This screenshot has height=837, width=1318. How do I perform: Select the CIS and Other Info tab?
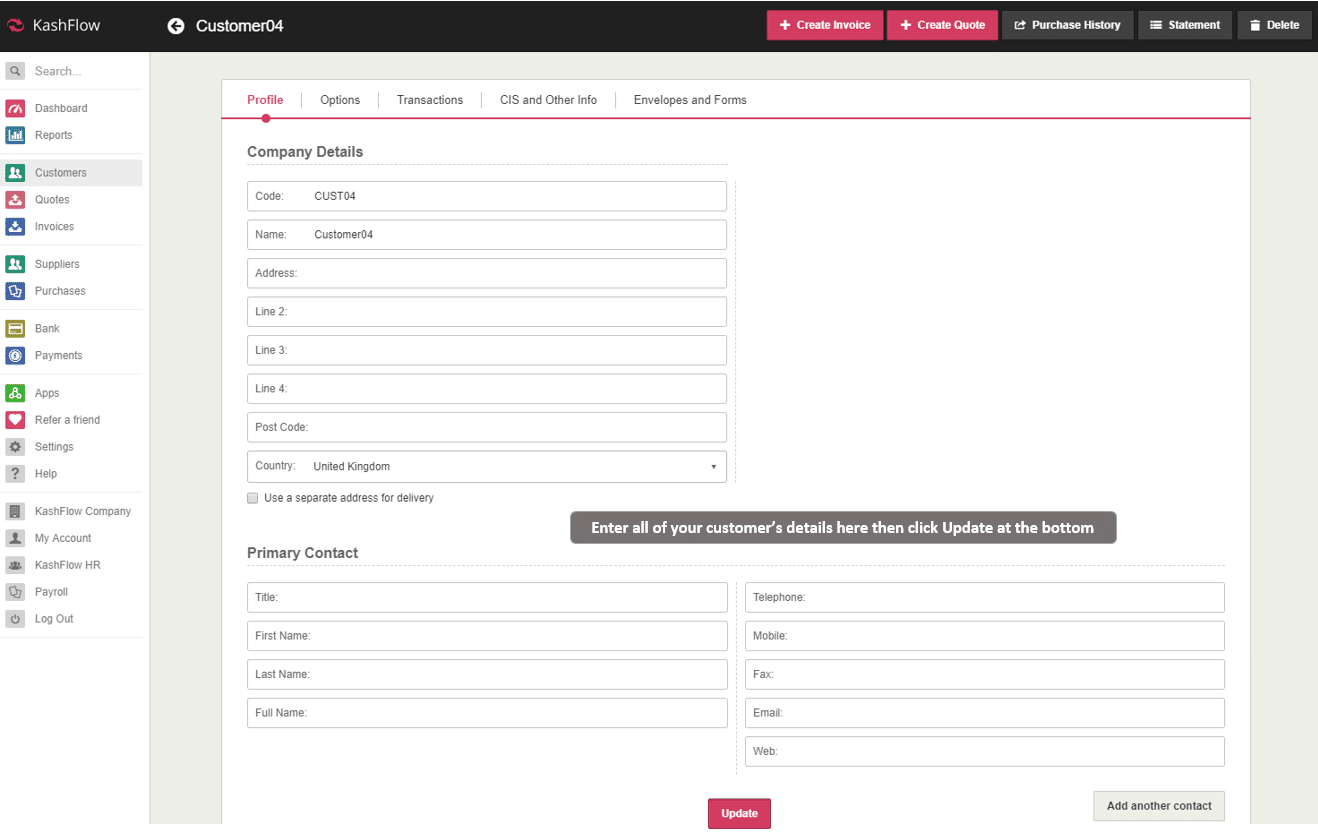click(x=548, y=100)
